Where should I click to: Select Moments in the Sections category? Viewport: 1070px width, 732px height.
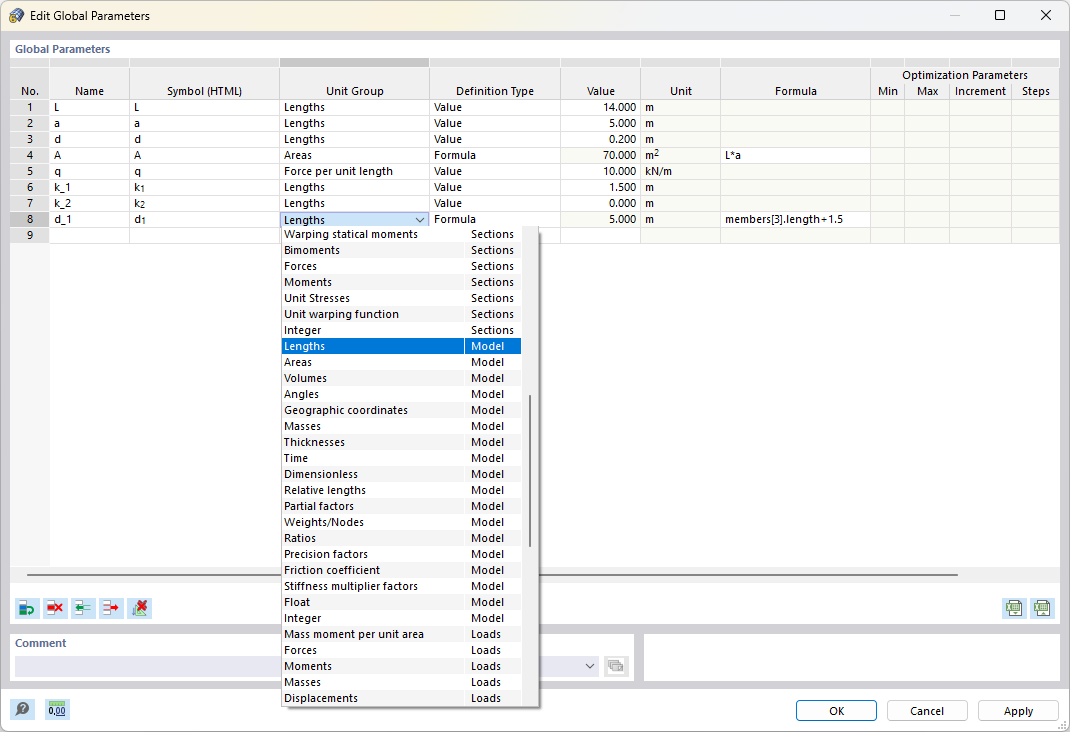401,282
